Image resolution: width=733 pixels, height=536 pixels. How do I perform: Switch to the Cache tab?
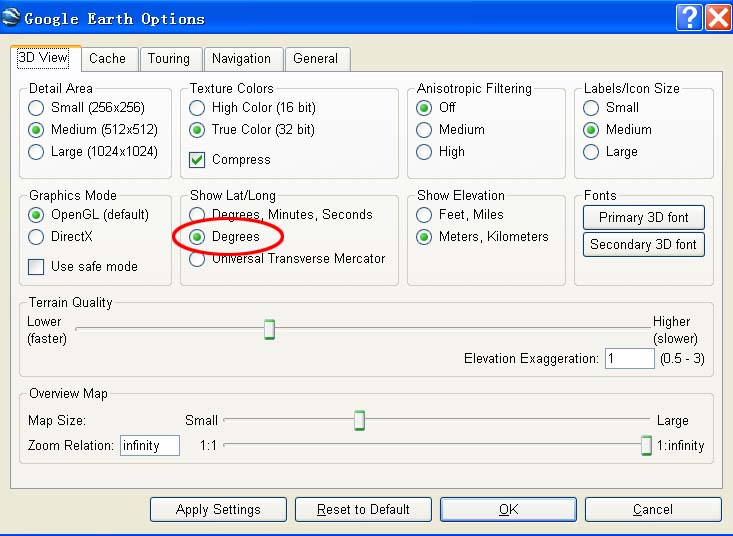coord(107,59)
